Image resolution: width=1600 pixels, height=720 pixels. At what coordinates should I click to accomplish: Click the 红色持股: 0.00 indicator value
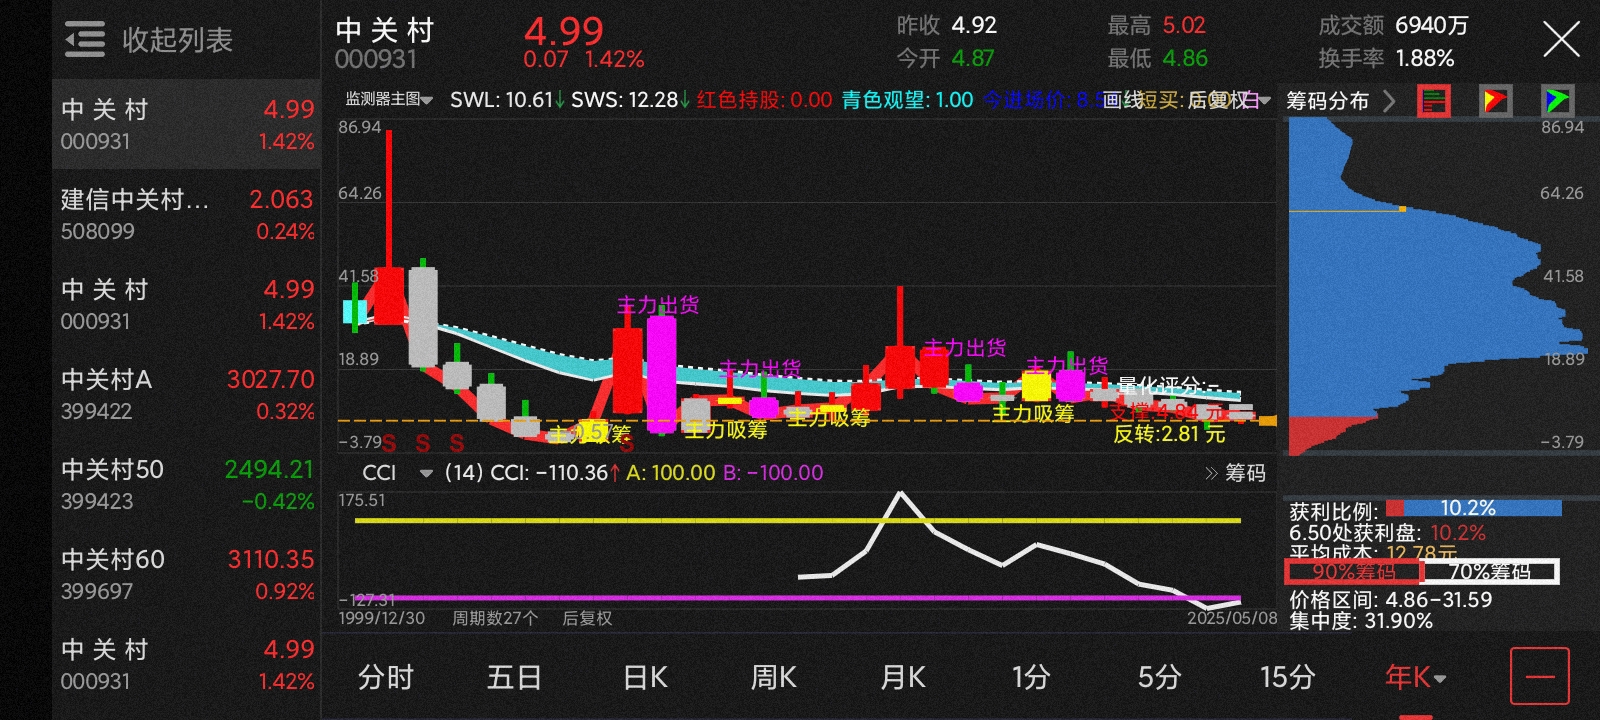click(764, 100)
